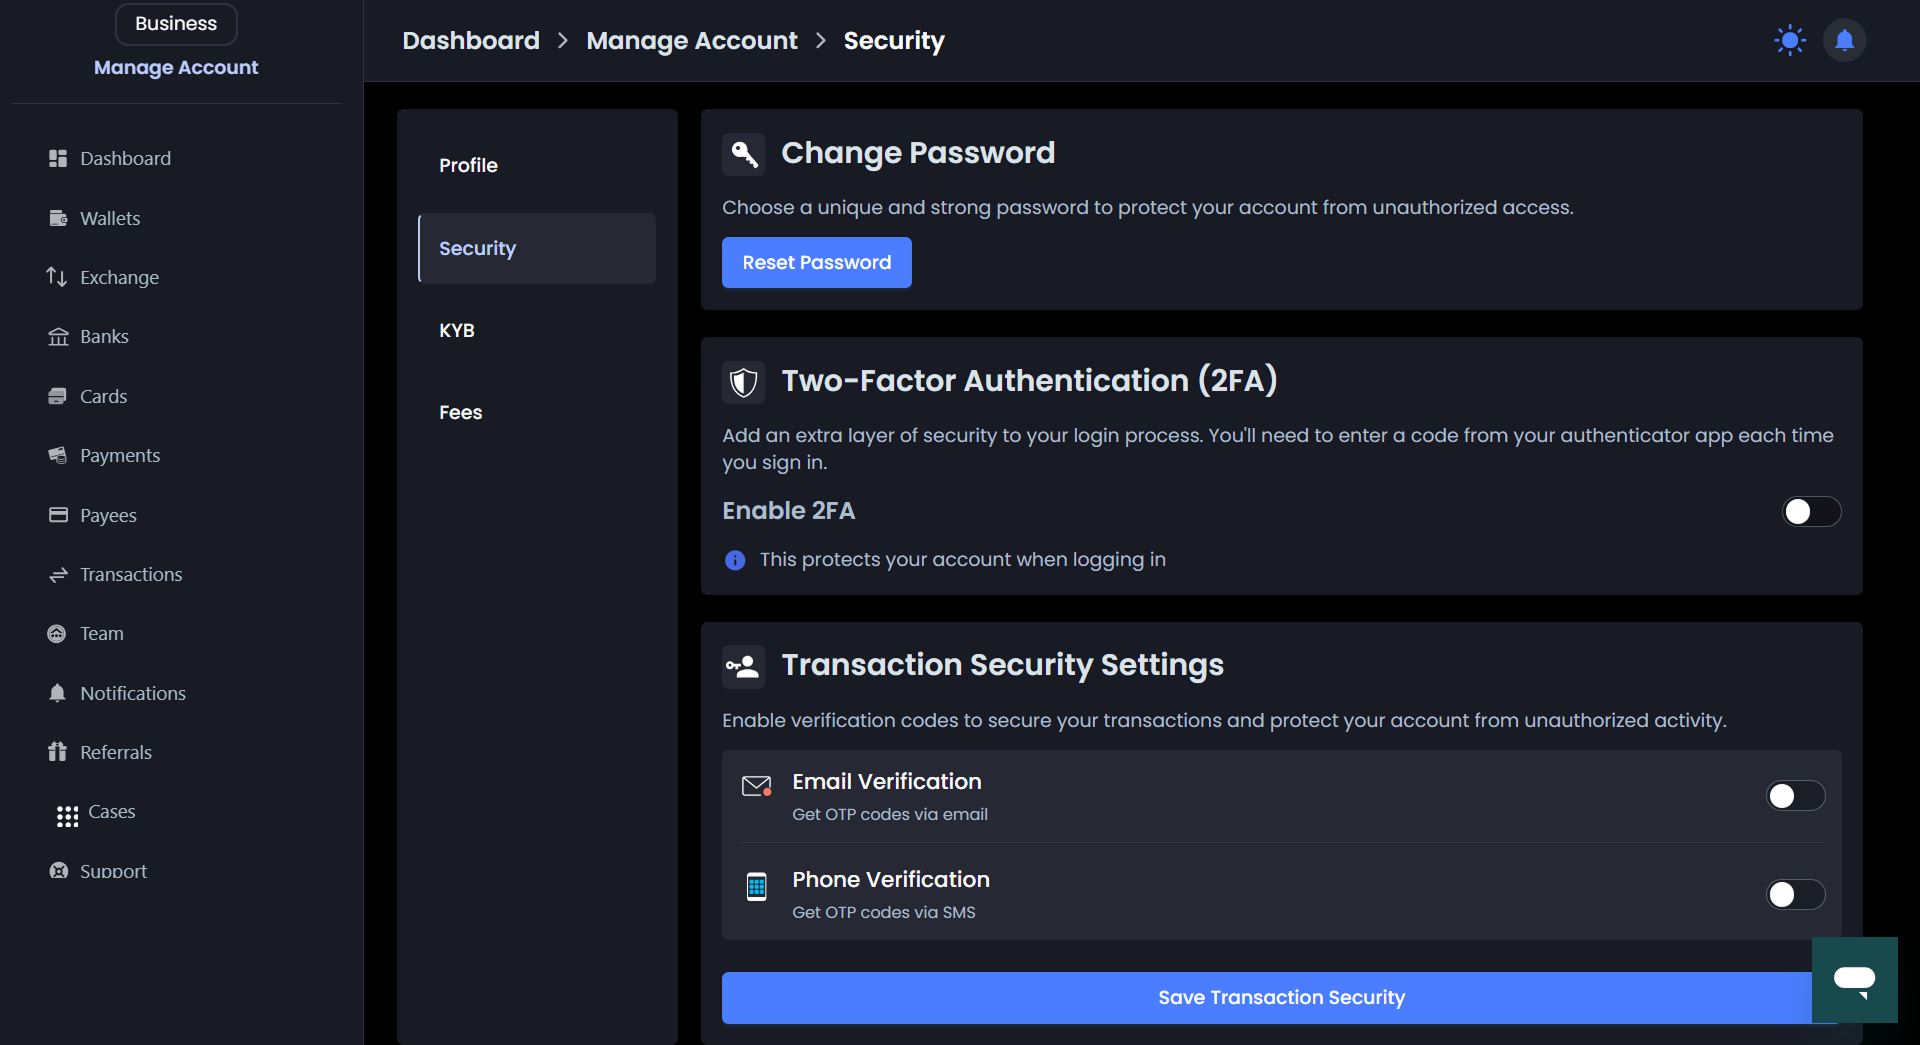Enable Phone Verification for SMS codes
Screen dimensions: 1920x1045
point(1795,895)
